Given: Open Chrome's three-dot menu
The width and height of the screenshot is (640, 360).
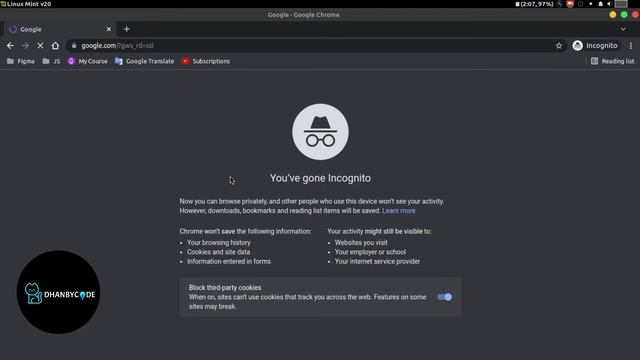Looking at the screenshot, I should 631,46.
